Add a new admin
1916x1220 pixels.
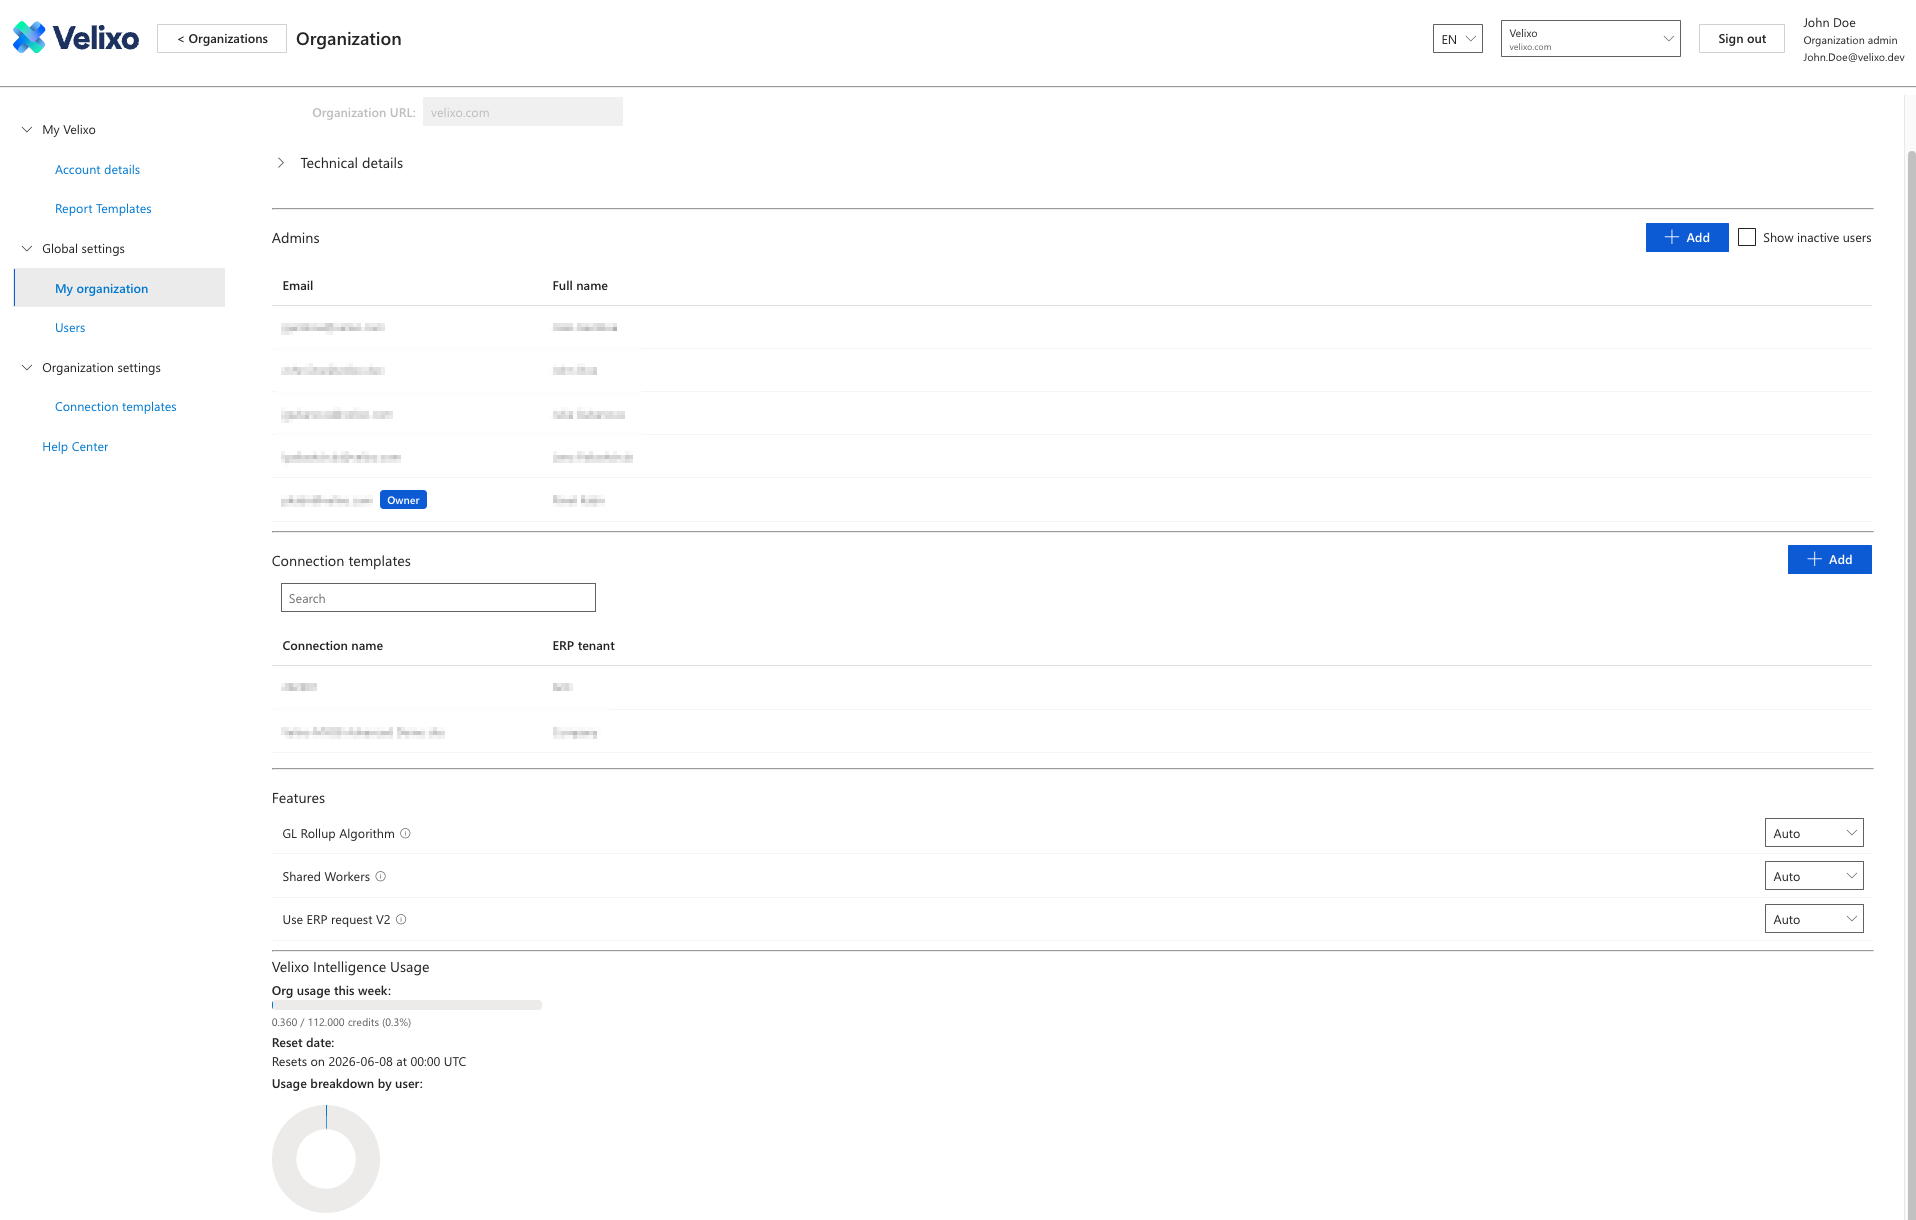click(1687, 237)
